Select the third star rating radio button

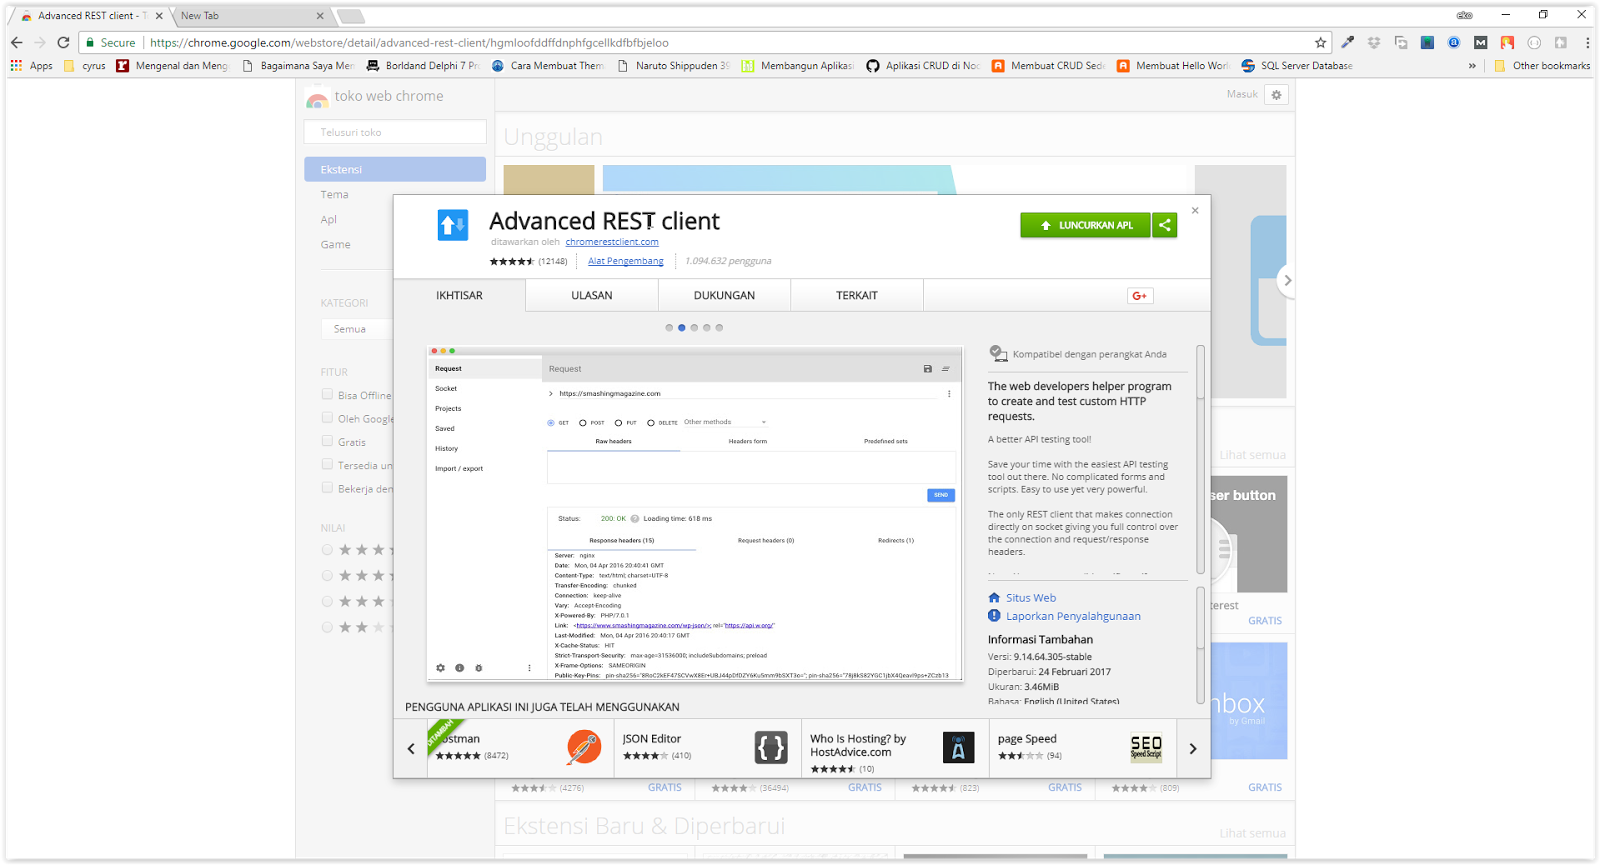pos(327,602)
